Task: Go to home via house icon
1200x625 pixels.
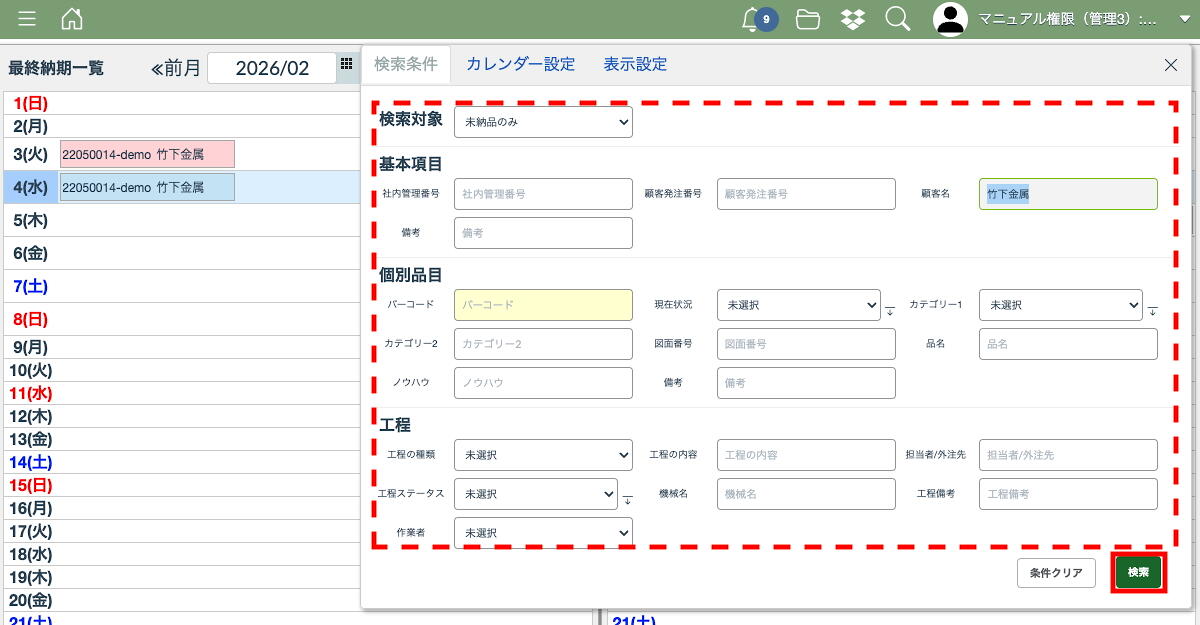Action: pyautogui.click(x=72, y=19)
